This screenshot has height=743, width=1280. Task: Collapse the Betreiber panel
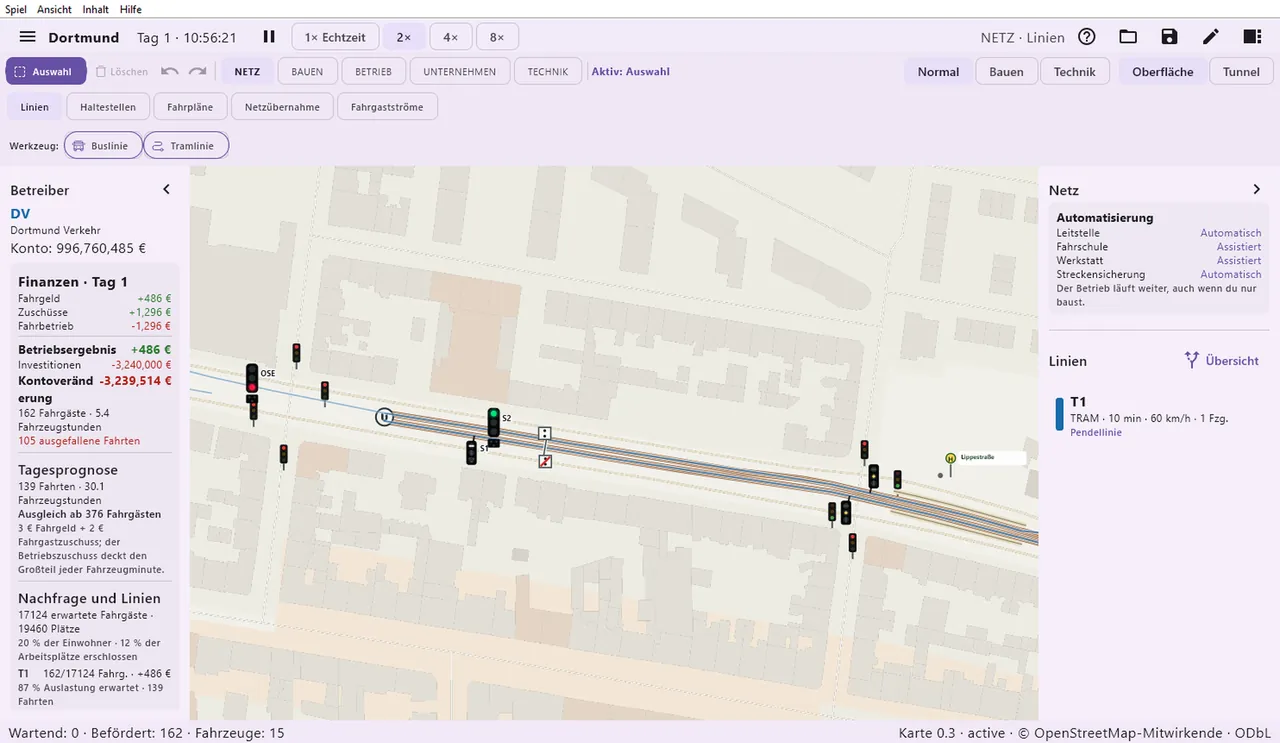point(166,190)
